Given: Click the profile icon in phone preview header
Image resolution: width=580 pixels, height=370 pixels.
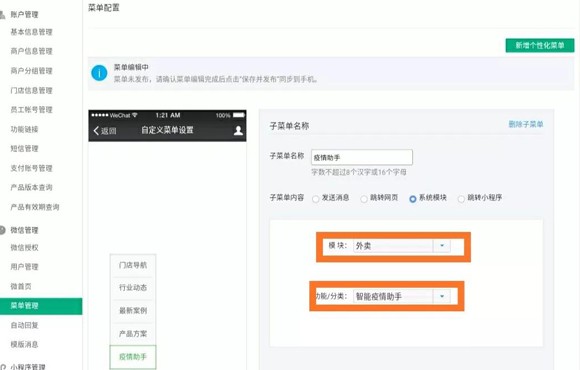Looking at the screenshot, I should coord(238,130).
